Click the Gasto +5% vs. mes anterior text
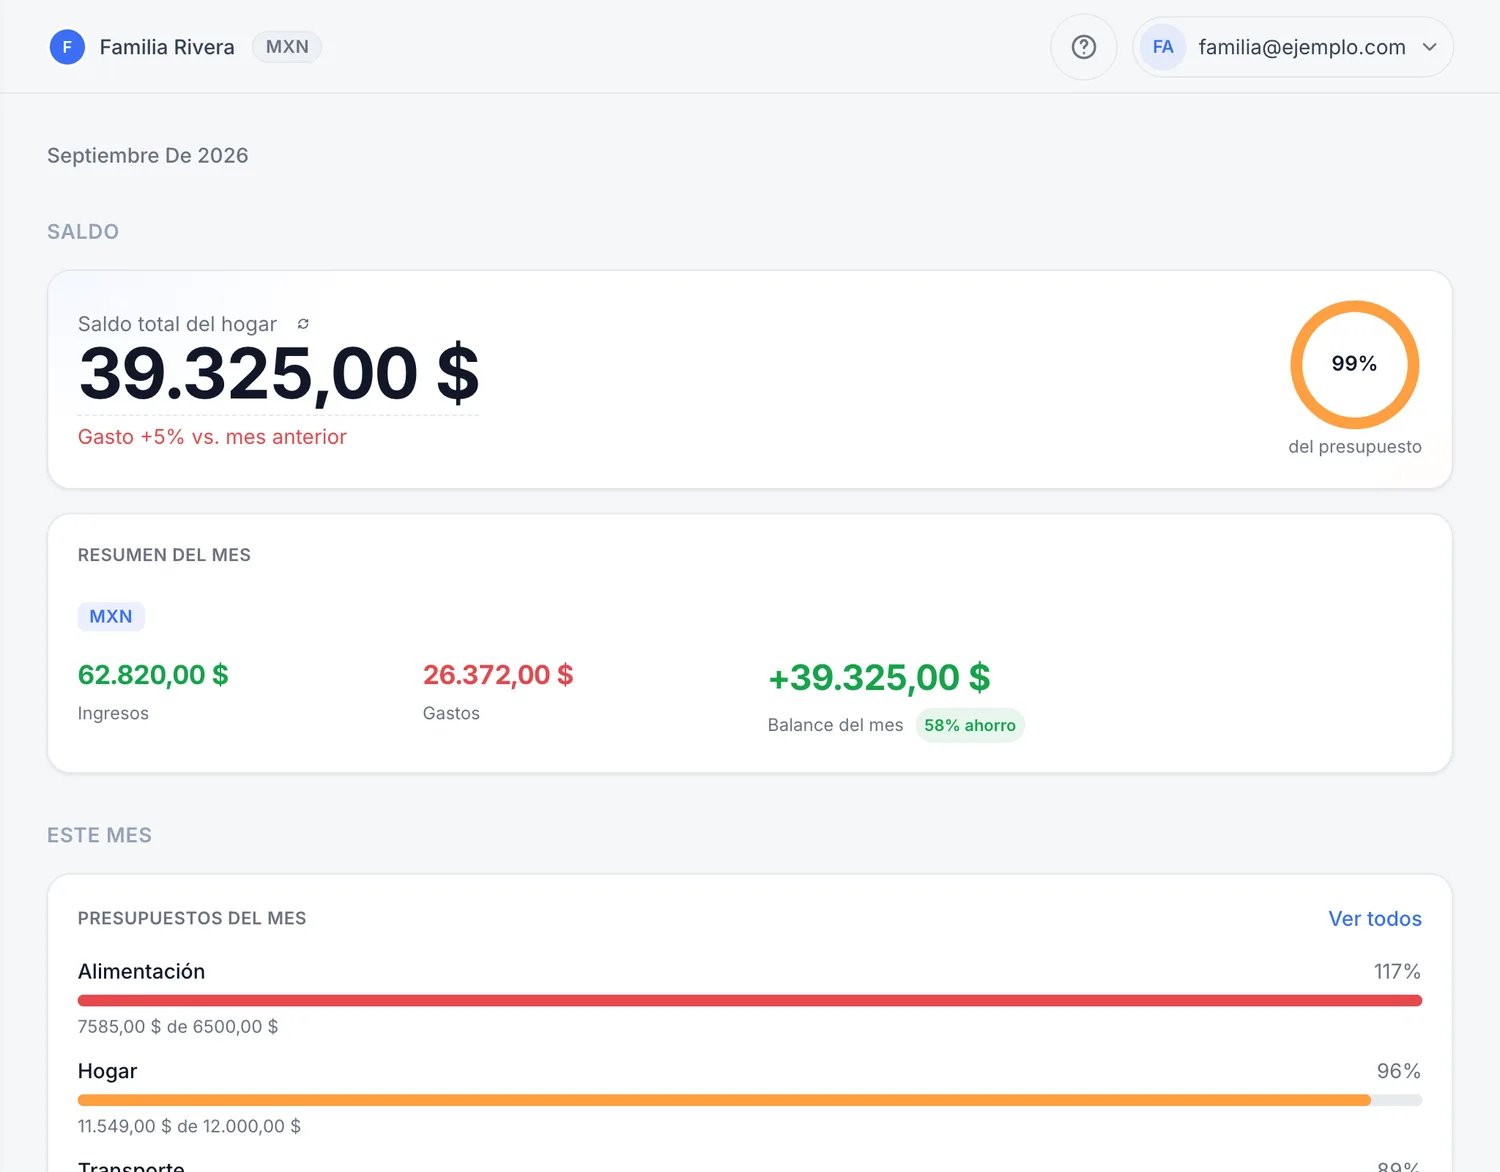The width and height of the screenshot is (1500, 1172). pyautogui.click(x=212, y=437)
